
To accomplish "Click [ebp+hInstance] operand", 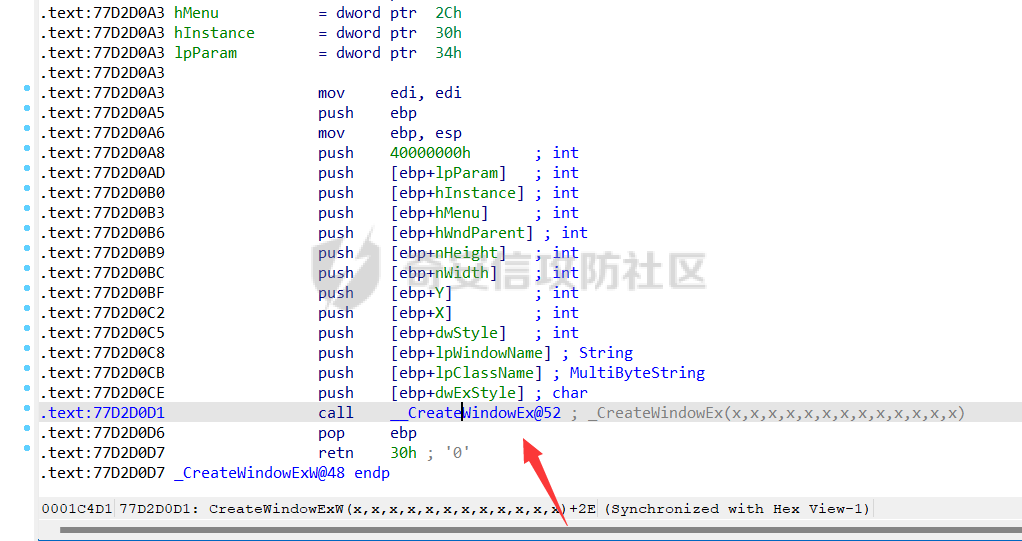I will pos(457,194).
